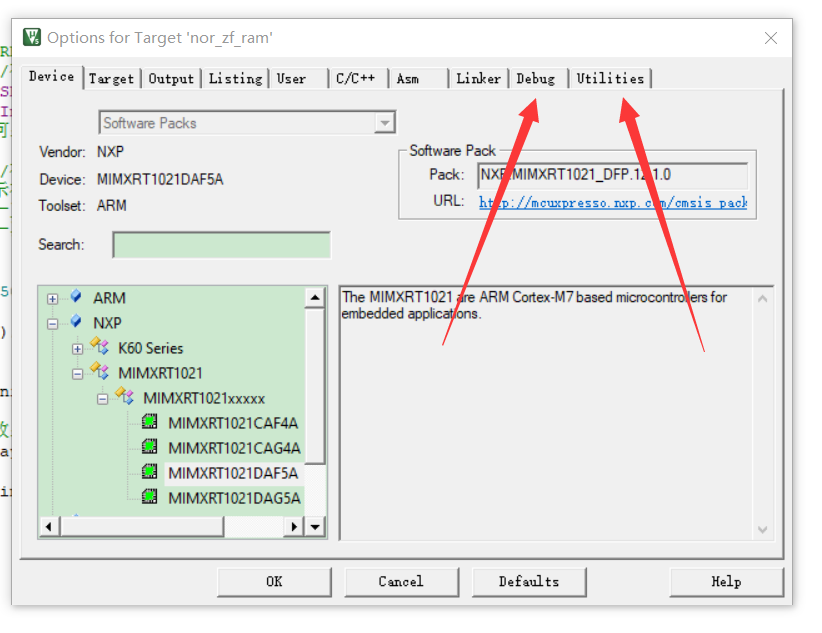Open the C/C++ tab
Viewport: 822px width, 633px height.
[356, 77]
